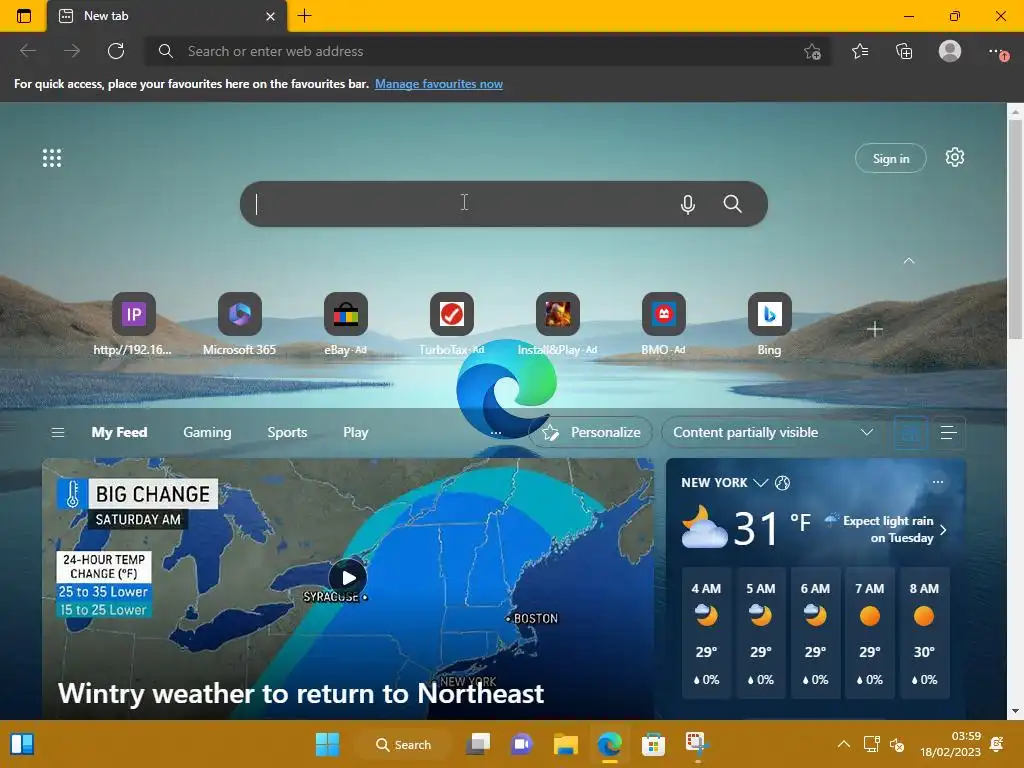Click Manage favourites now link

439,84
